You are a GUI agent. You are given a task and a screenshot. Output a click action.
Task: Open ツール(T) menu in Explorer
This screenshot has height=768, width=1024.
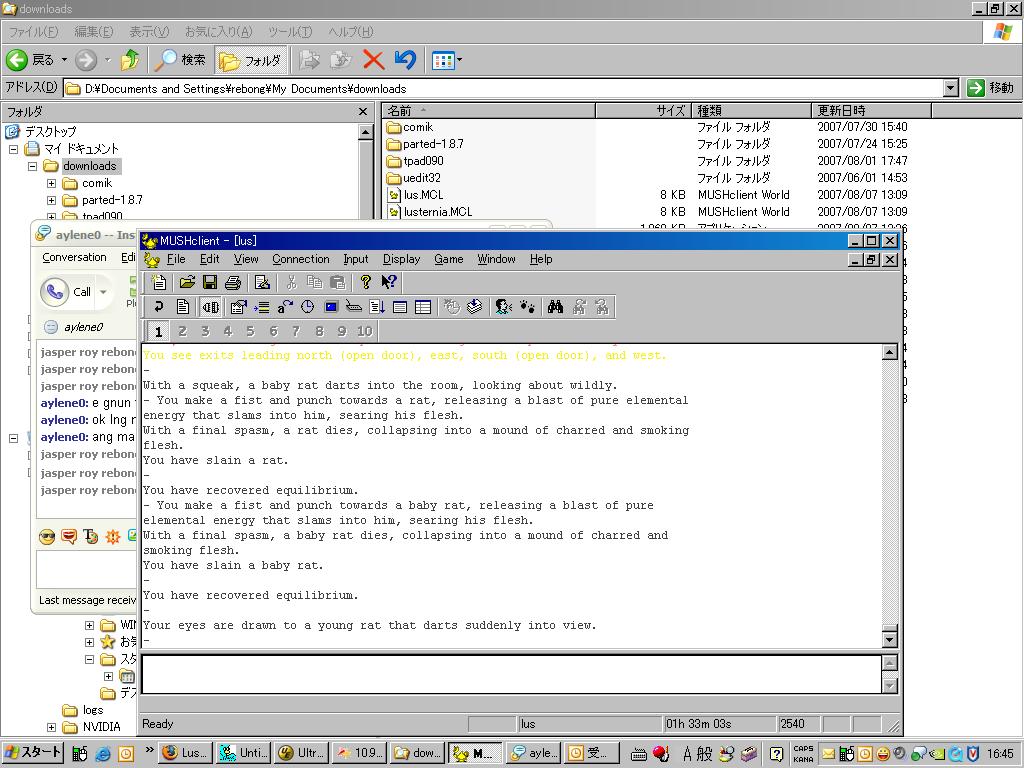pyautogui.click(x=290, y=32)
